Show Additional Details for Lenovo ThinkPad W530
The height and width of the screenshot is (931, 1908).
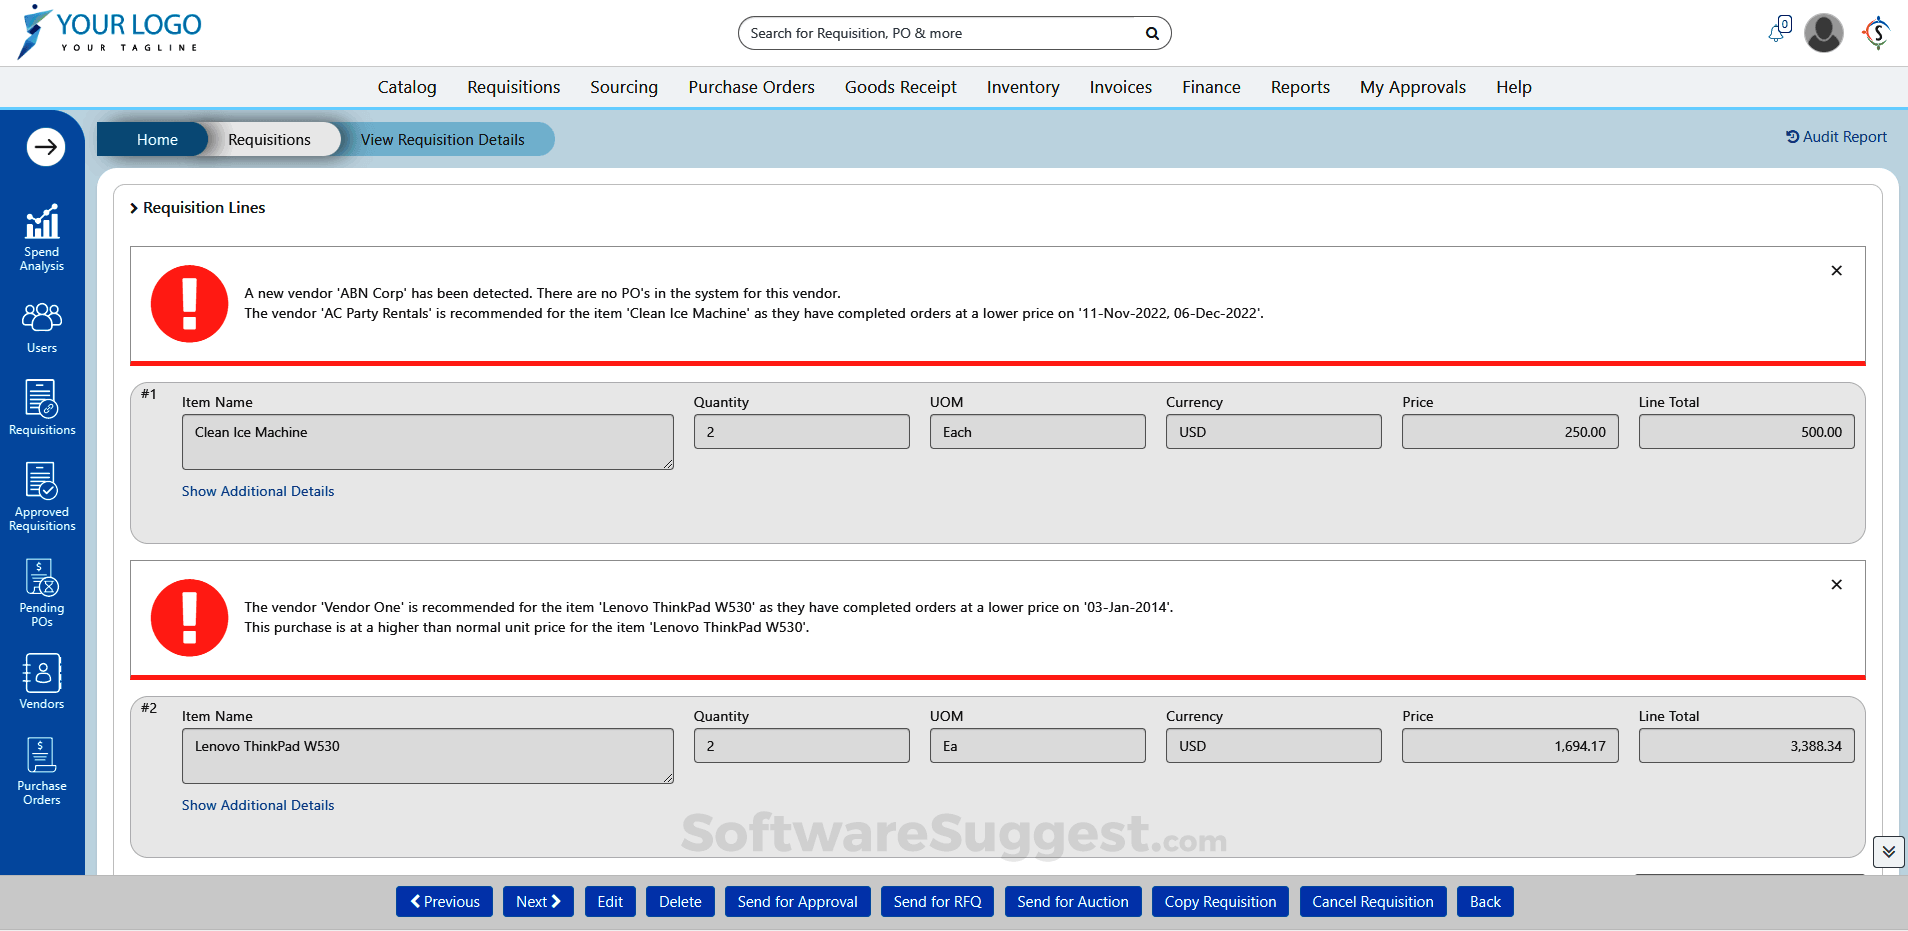257,805
